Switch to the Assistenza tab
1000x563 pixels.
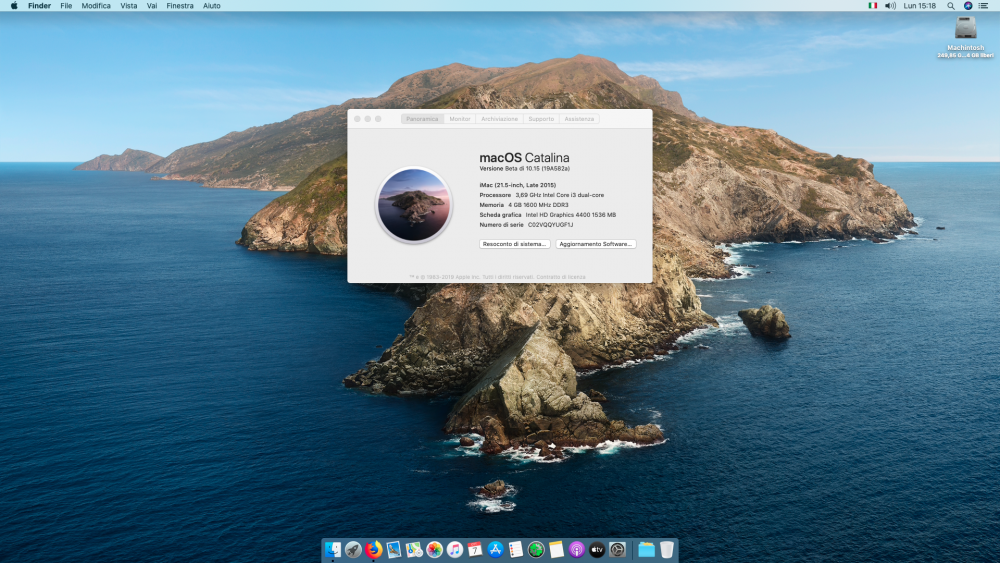pyautogui.click(x=579, y=119)
